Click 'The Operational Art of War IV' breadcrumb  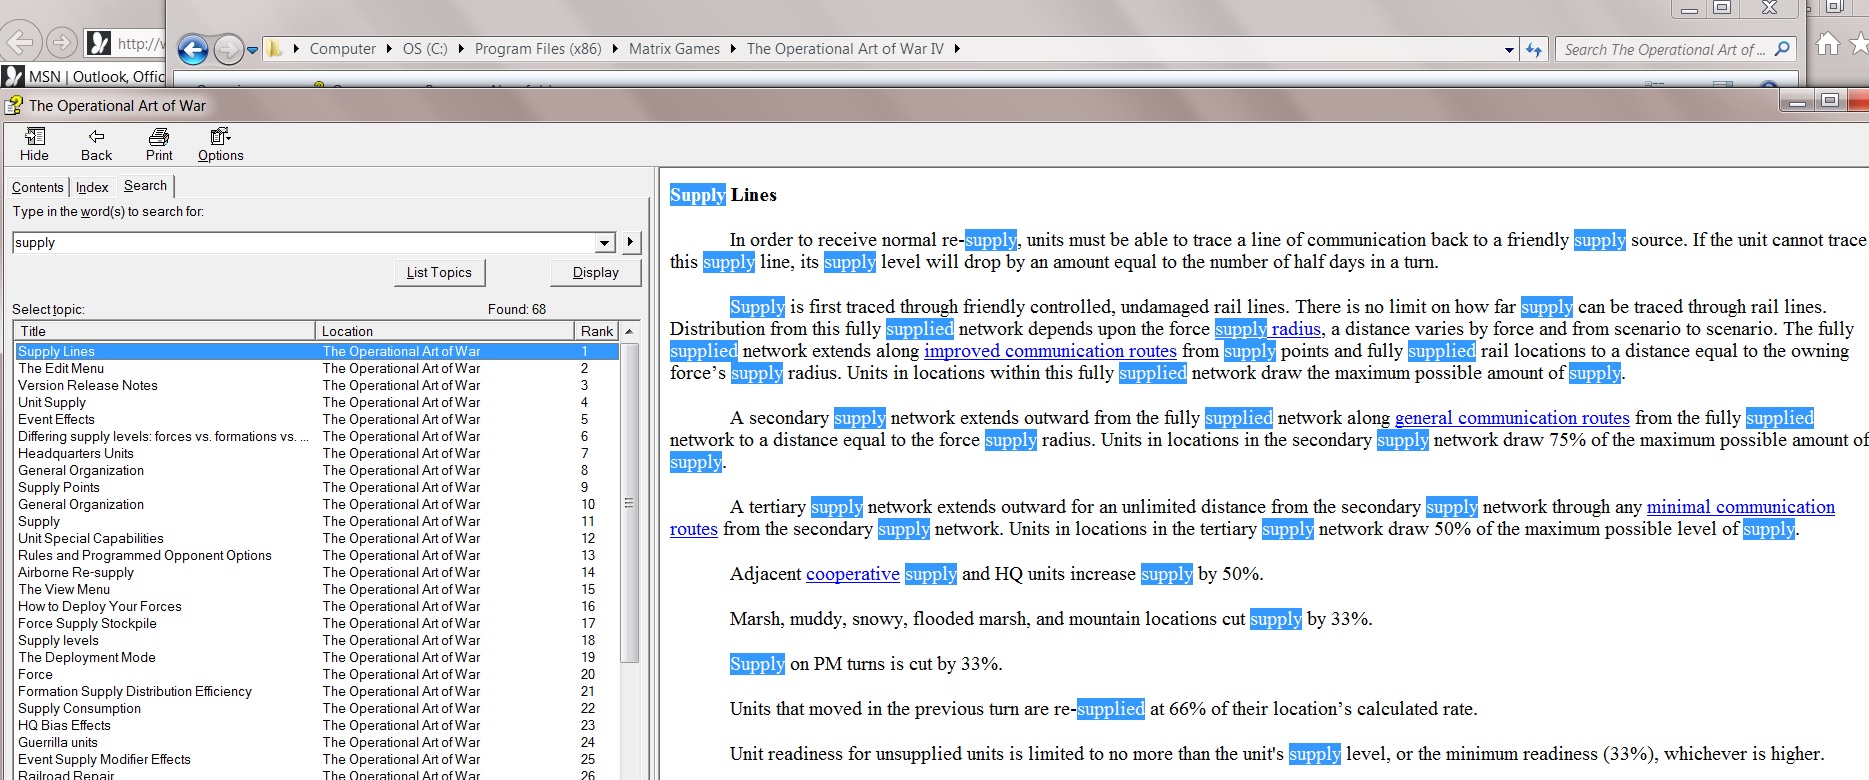point(845,49)
